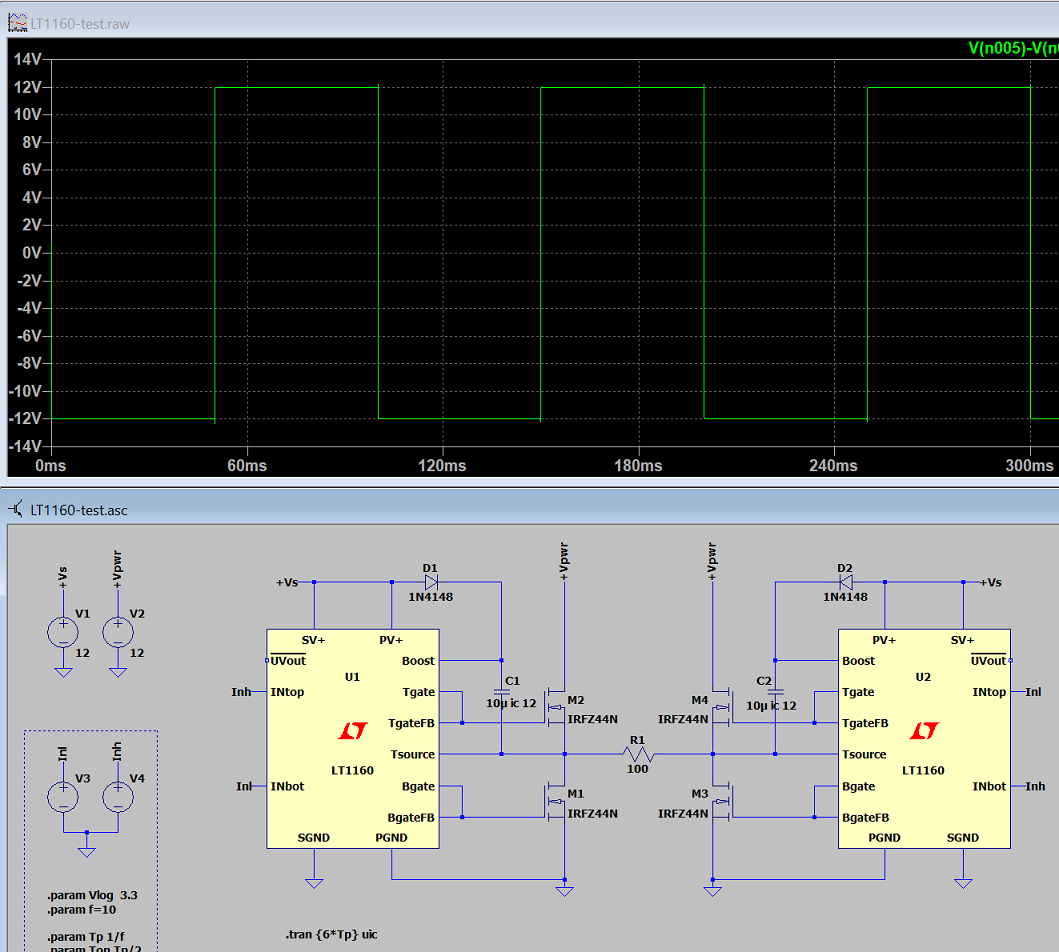Select MOSFET M4 symbol
The width and height of the screenshot is (1059, 952).
click(x=721, y=707)
